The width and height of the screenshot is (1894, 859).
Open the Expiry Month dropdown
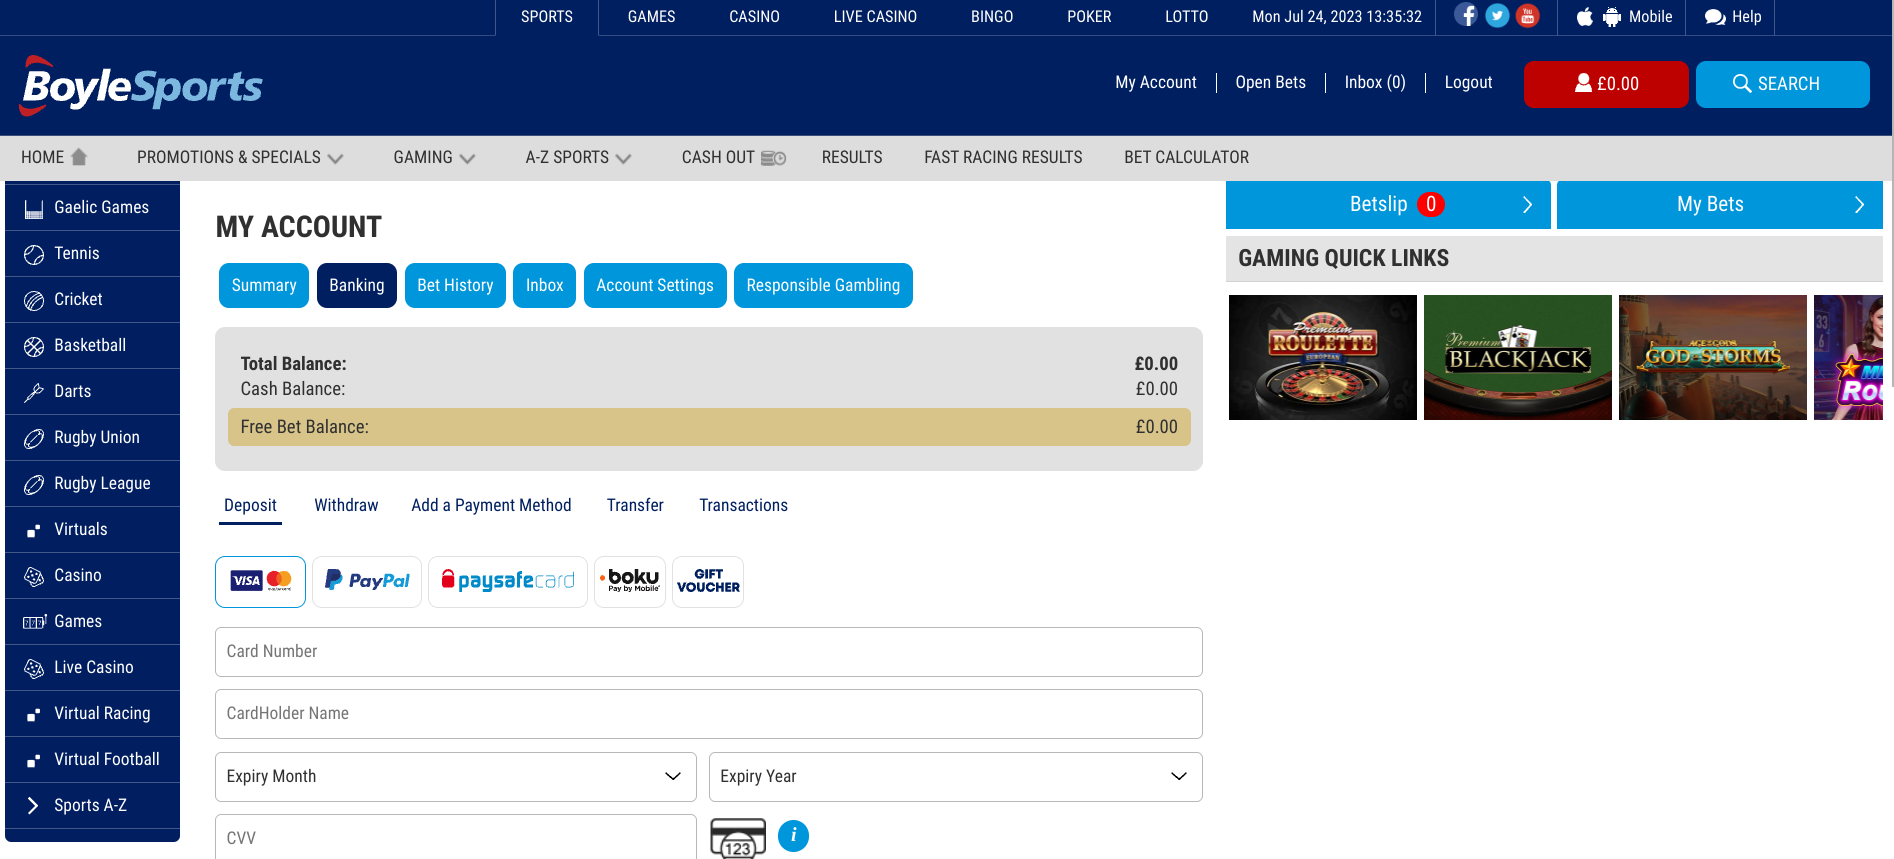point(456,777)
